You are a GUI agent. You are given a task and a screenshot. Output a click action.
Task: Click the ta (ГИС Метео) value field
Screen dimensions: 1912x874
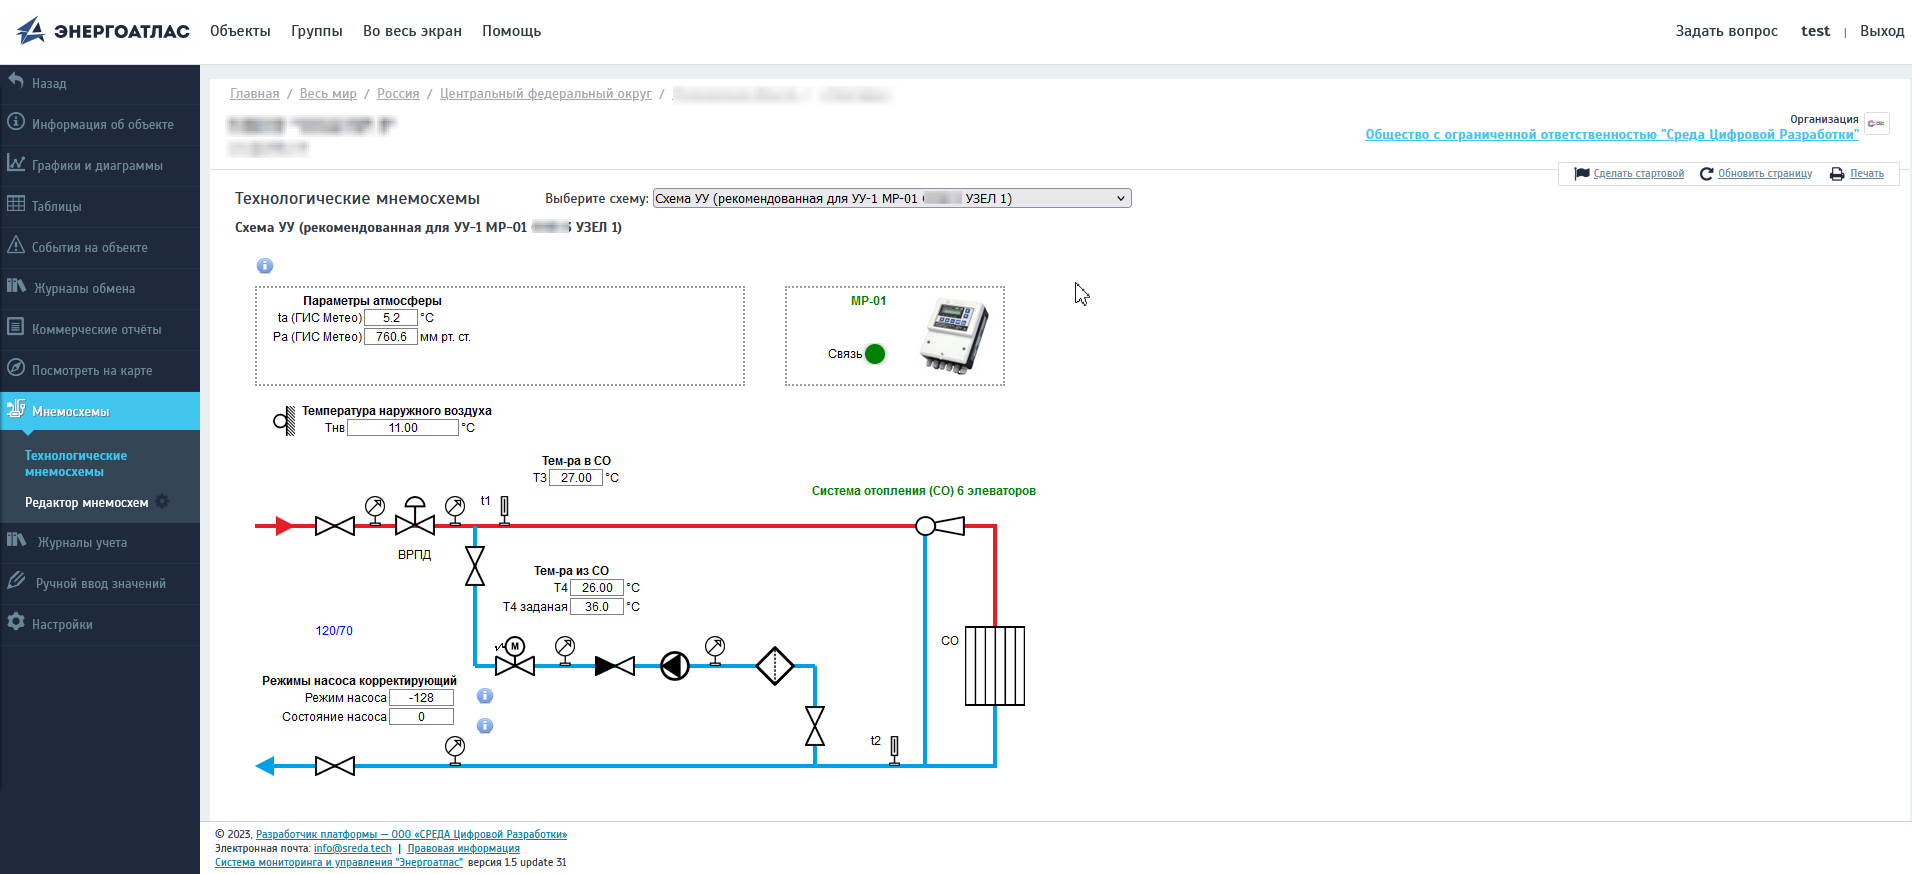pos(391,318)
